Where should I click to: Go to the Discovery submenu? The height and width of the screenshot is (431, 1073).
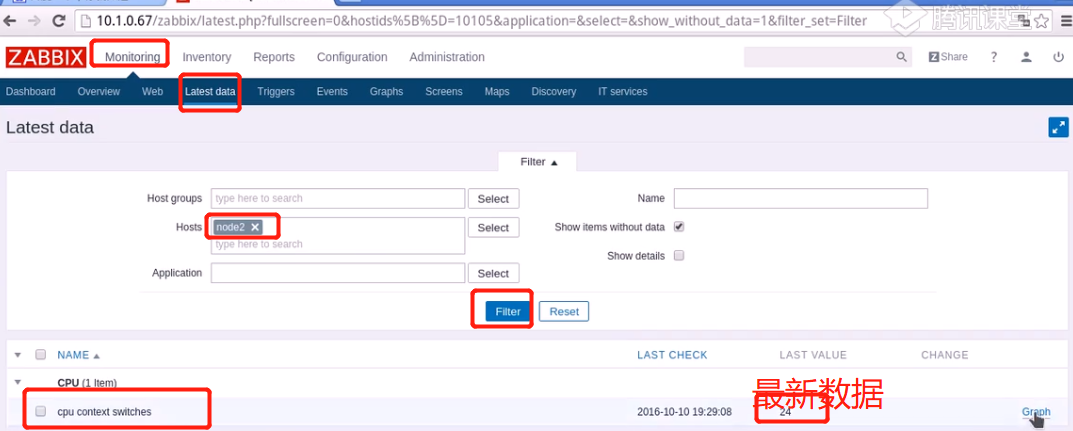coord(554,92)
